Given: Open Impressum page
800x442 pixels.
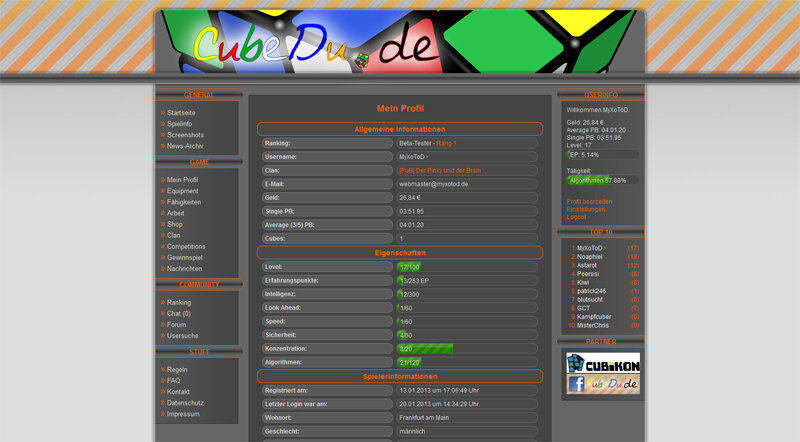Looking at the screenshot, I should 183,414.
